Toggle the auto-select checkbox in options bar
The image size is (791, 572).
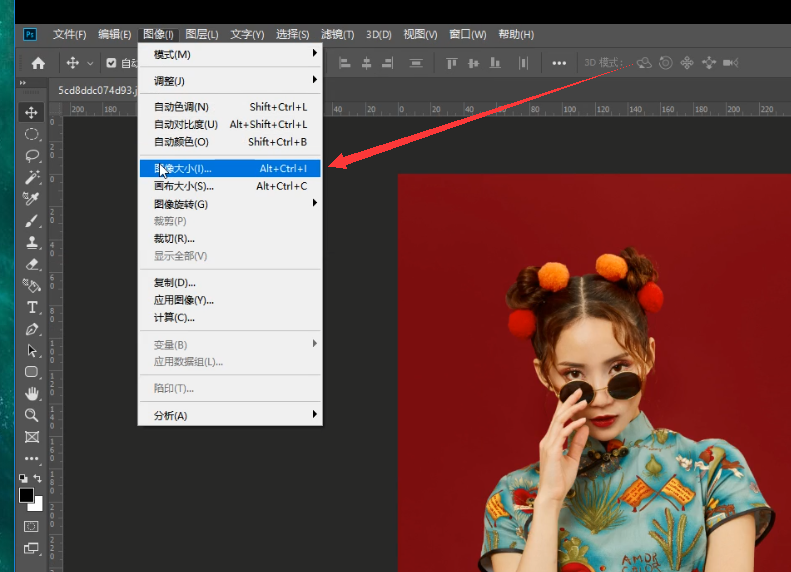click(x=111, y=63)
